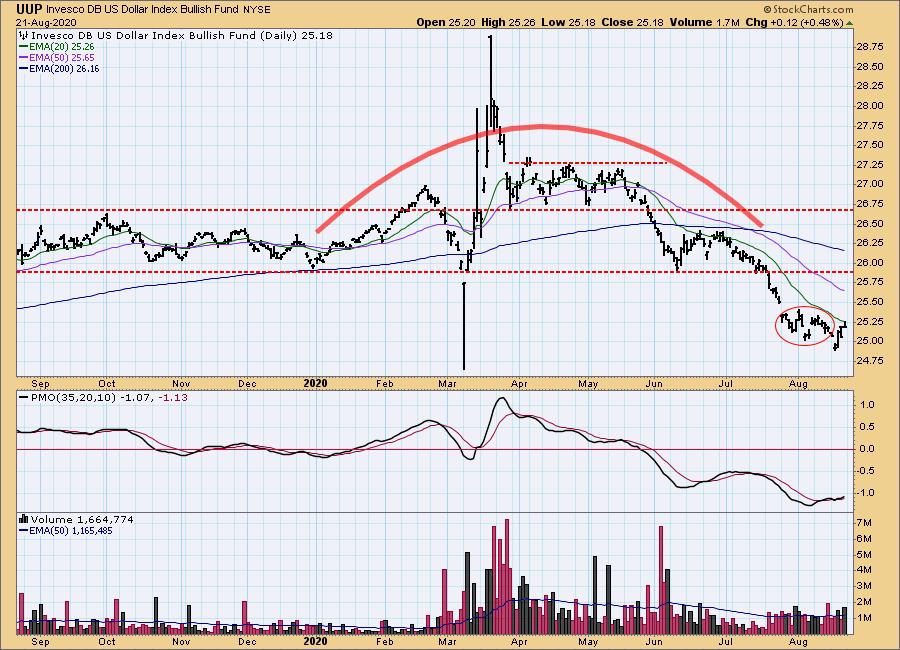The height and width of the screenshot is (650, 900).
Task: Click the 26.00 price axis label
Action: 870,262
